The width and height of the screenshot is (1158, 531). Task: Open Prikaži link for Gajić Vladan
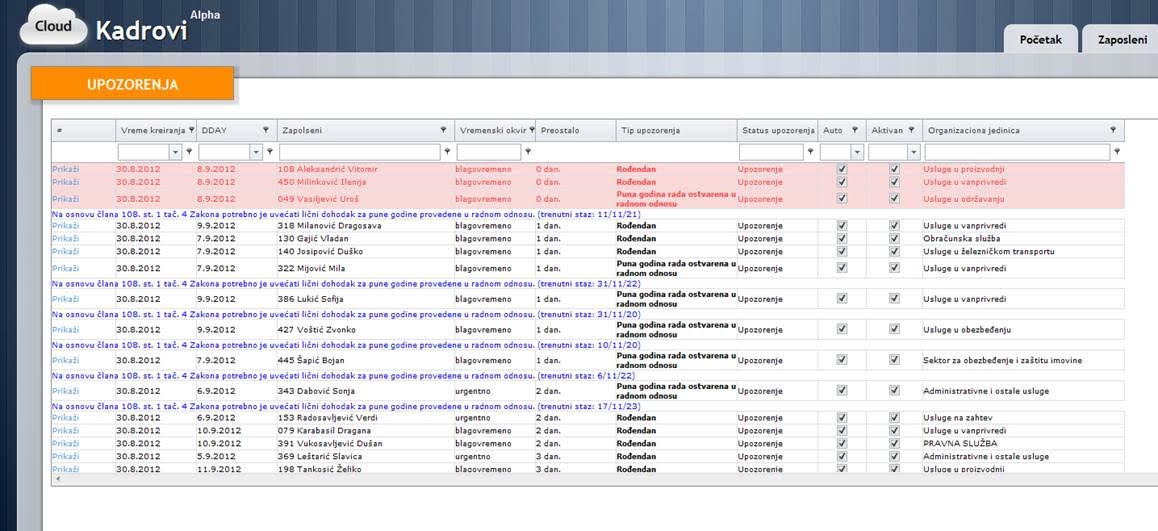(x=66, y=239)
